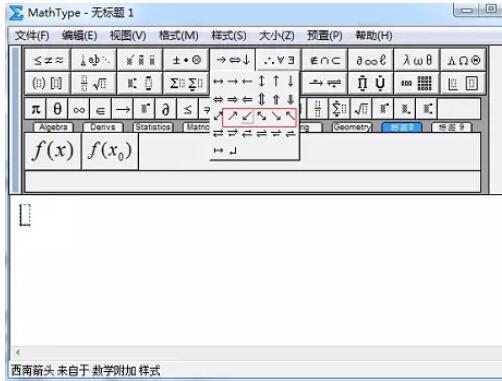Insert the northwest-southeast double arrow from the dropdown
Image resolution: width=502 pixels, height=381 pixels.
point(262,116)
